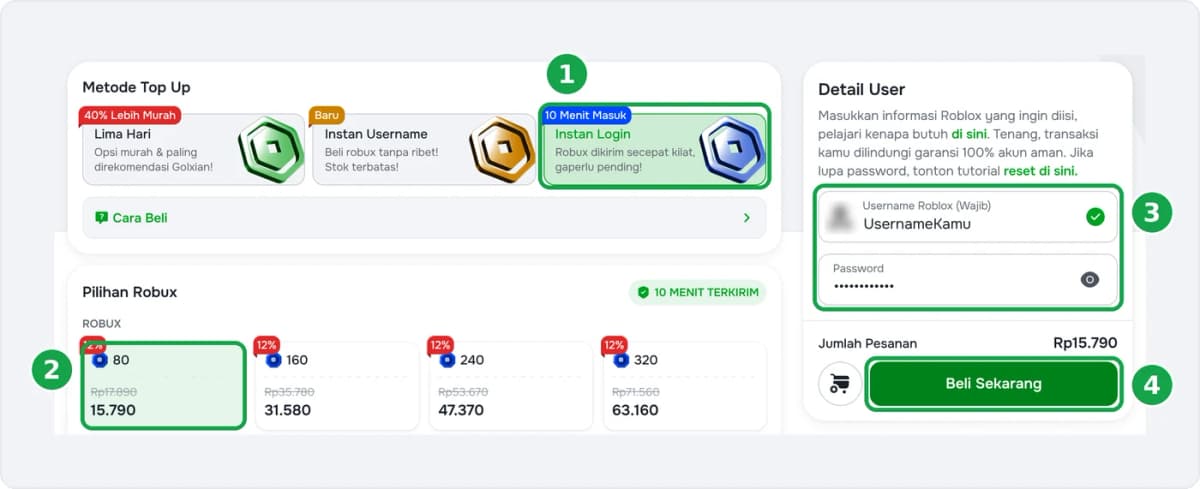Click the 10 Menit Masuk badge
Screen dimensions: 1200x489
586,115
